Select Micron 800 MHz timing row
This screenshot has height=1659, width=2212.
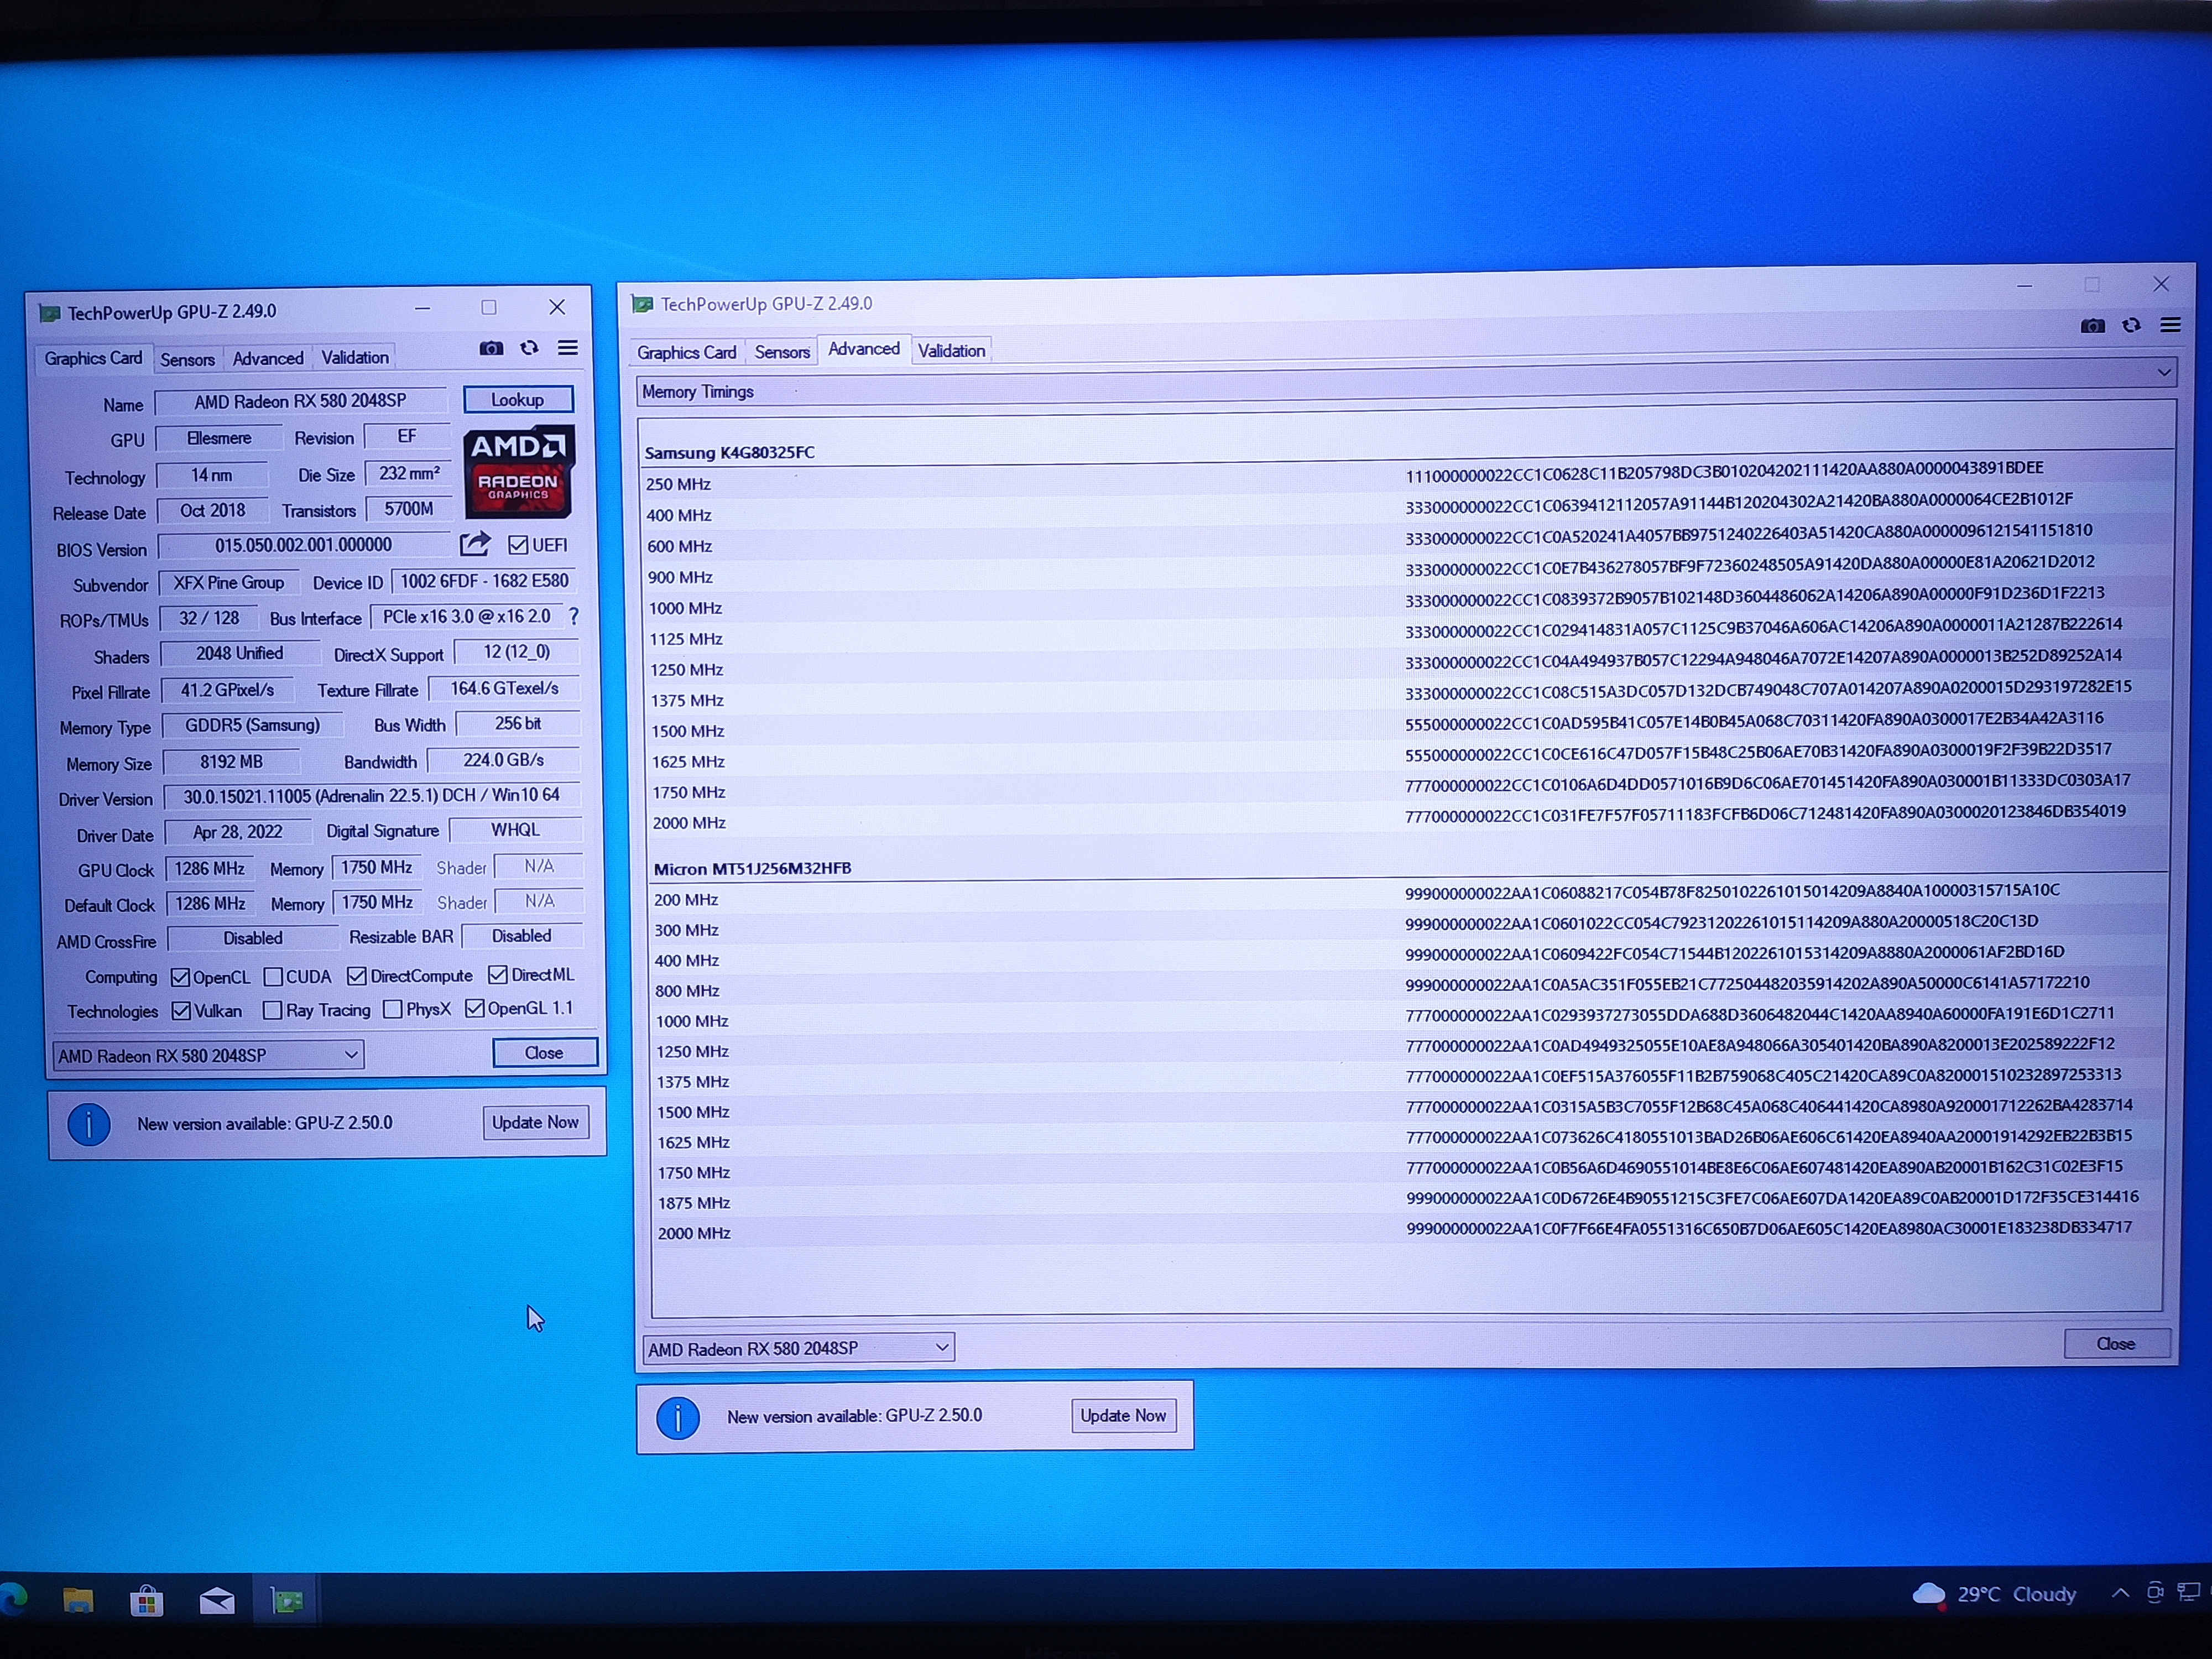(1409, 988)
